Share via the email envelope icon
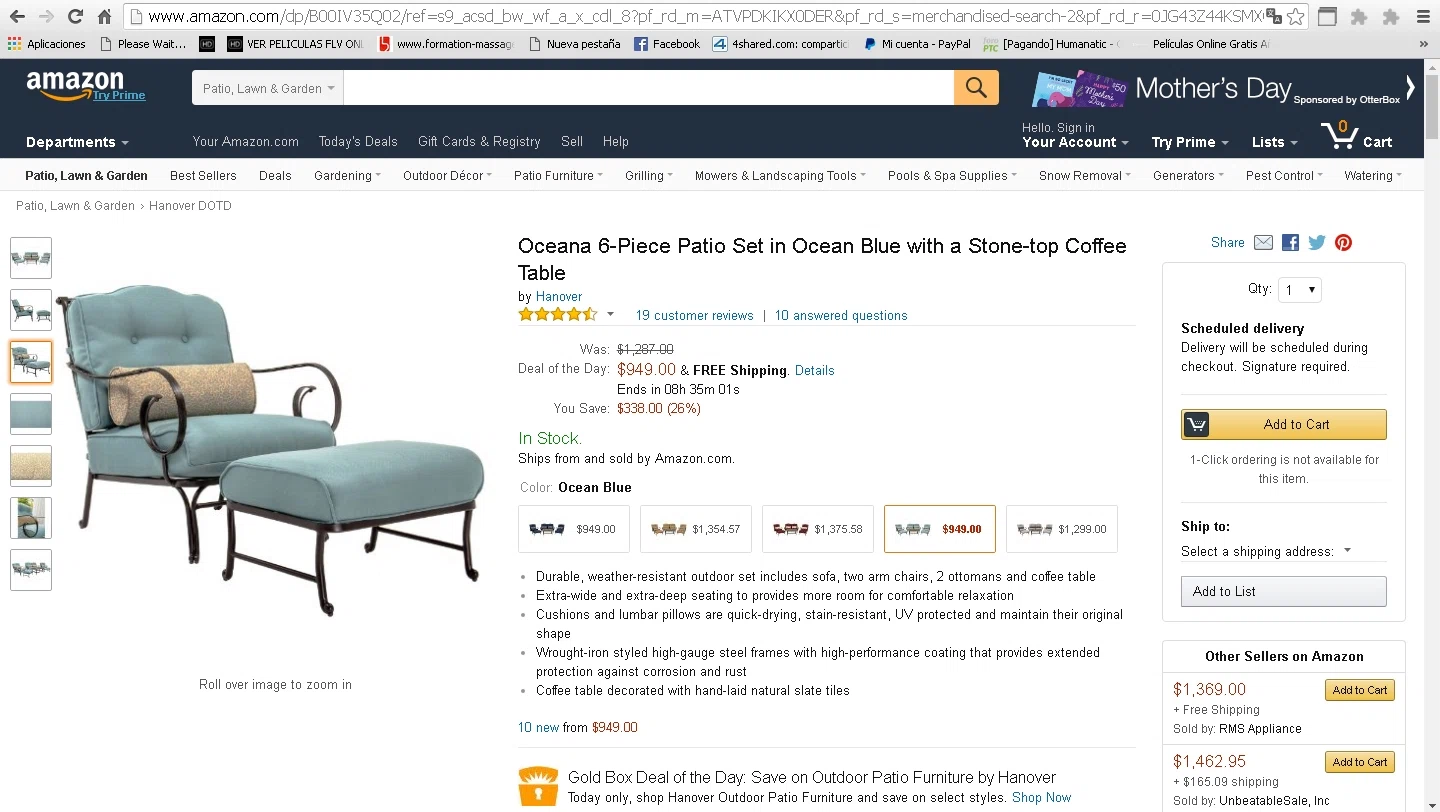The width and height of the screenshot is (1440, 812). click(1263, 243)
